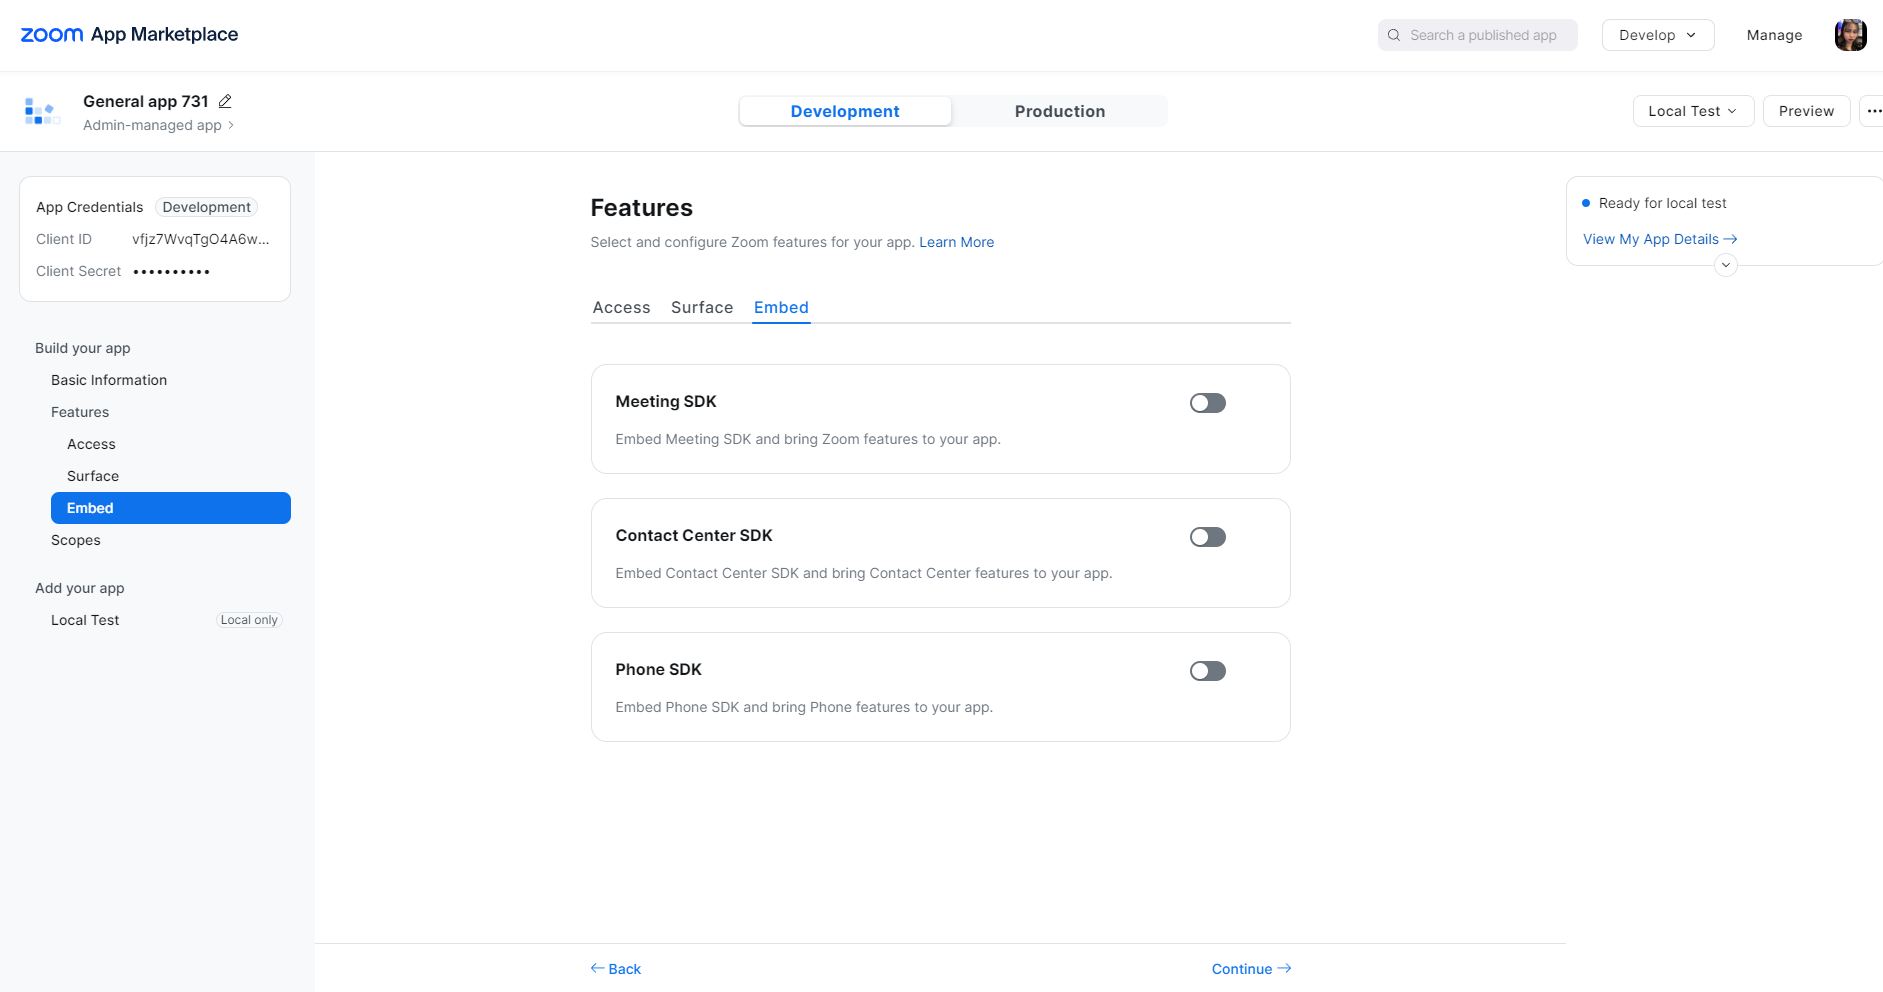This screenshot has width=1883, height=992.
Task: Click the Zoom App Marketplace logo
Action: pyautogui.click(x=129, y=34)
